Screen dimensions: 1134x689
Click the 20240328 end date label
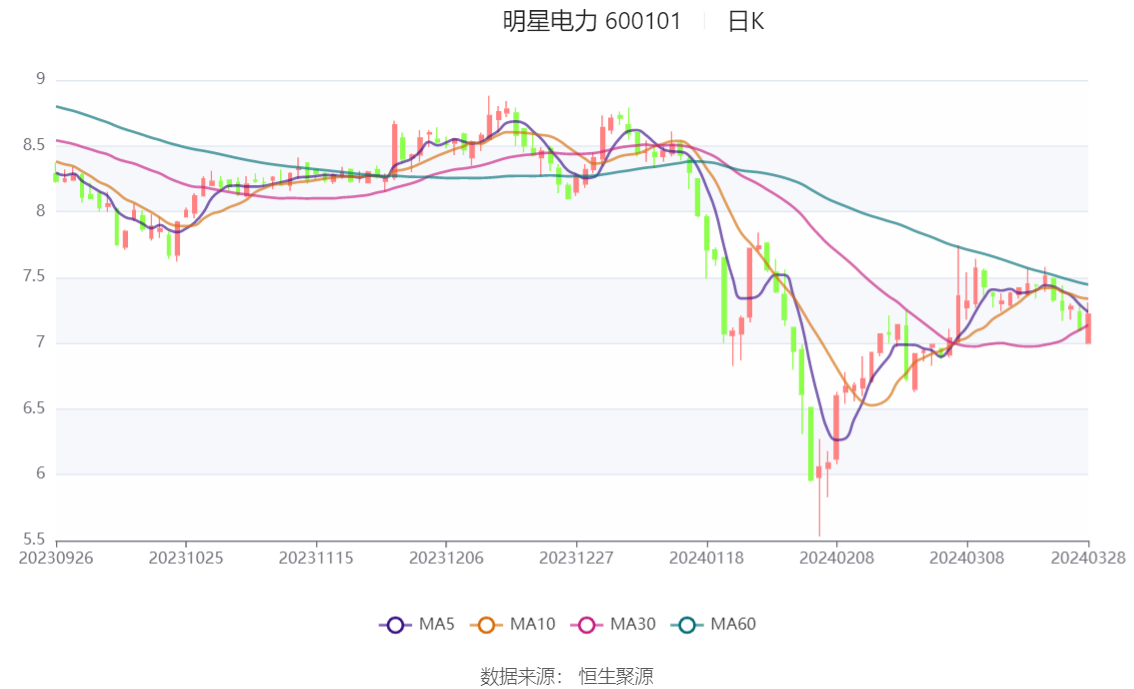[1088, 557]
